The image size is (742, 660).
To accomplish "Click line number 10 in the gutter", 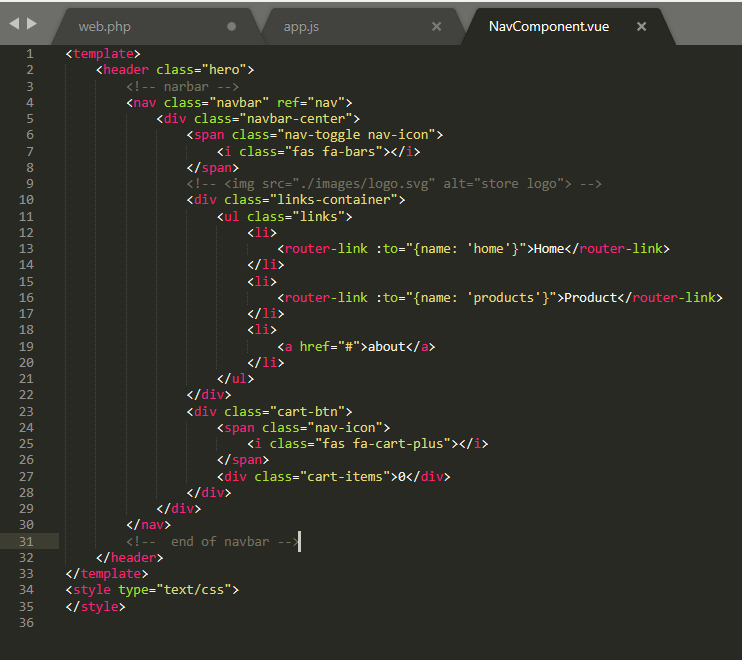I will point(26,200).
